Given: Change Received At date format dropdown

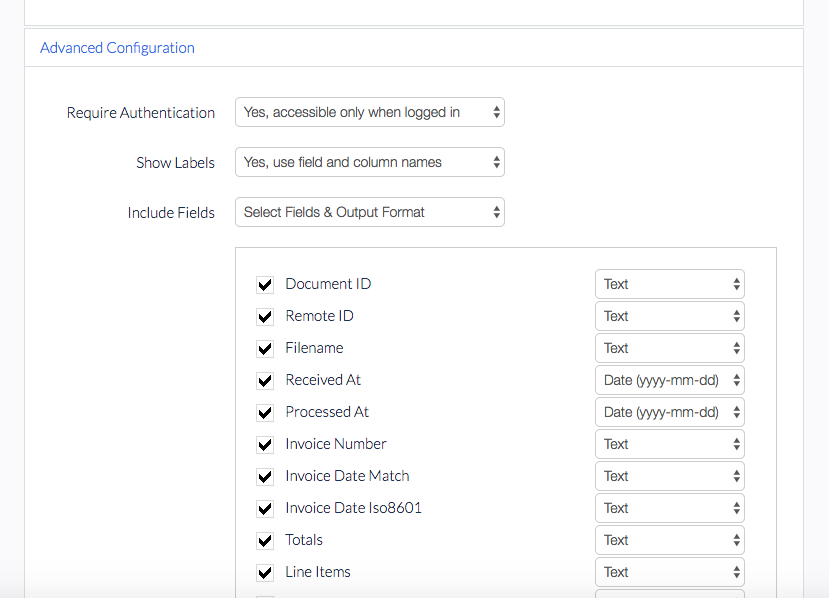Looking at the screenshot, I should [670, 380].
